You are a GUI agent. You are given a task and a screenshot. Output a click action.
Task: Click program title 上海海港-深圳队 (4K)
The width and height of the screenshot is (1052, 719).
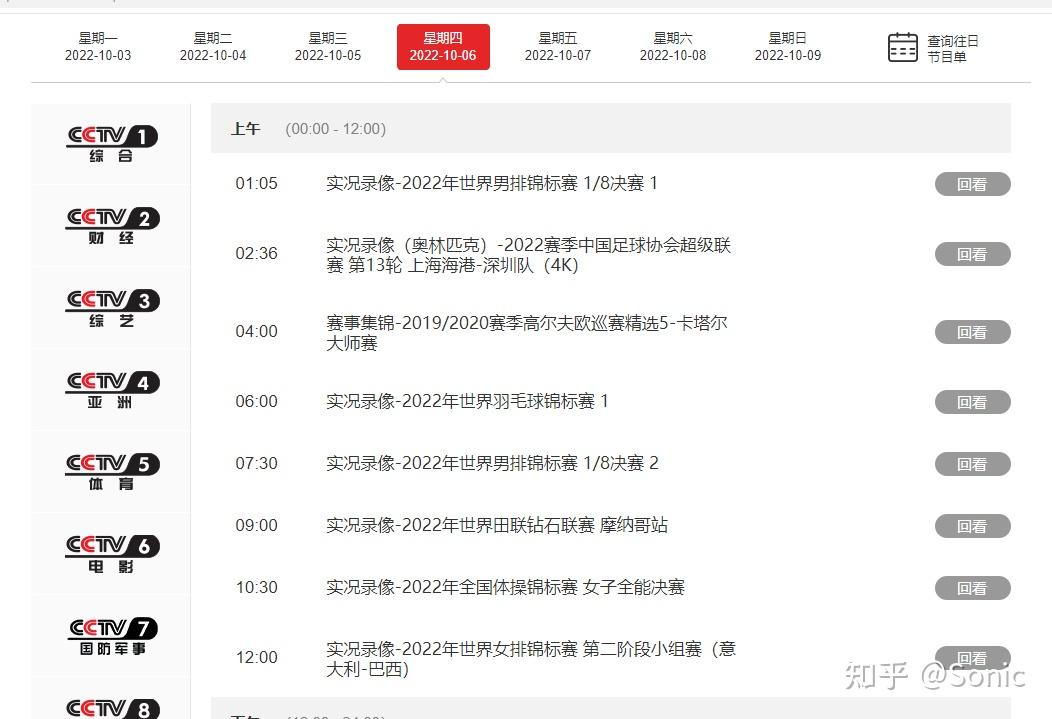point(529,255)
